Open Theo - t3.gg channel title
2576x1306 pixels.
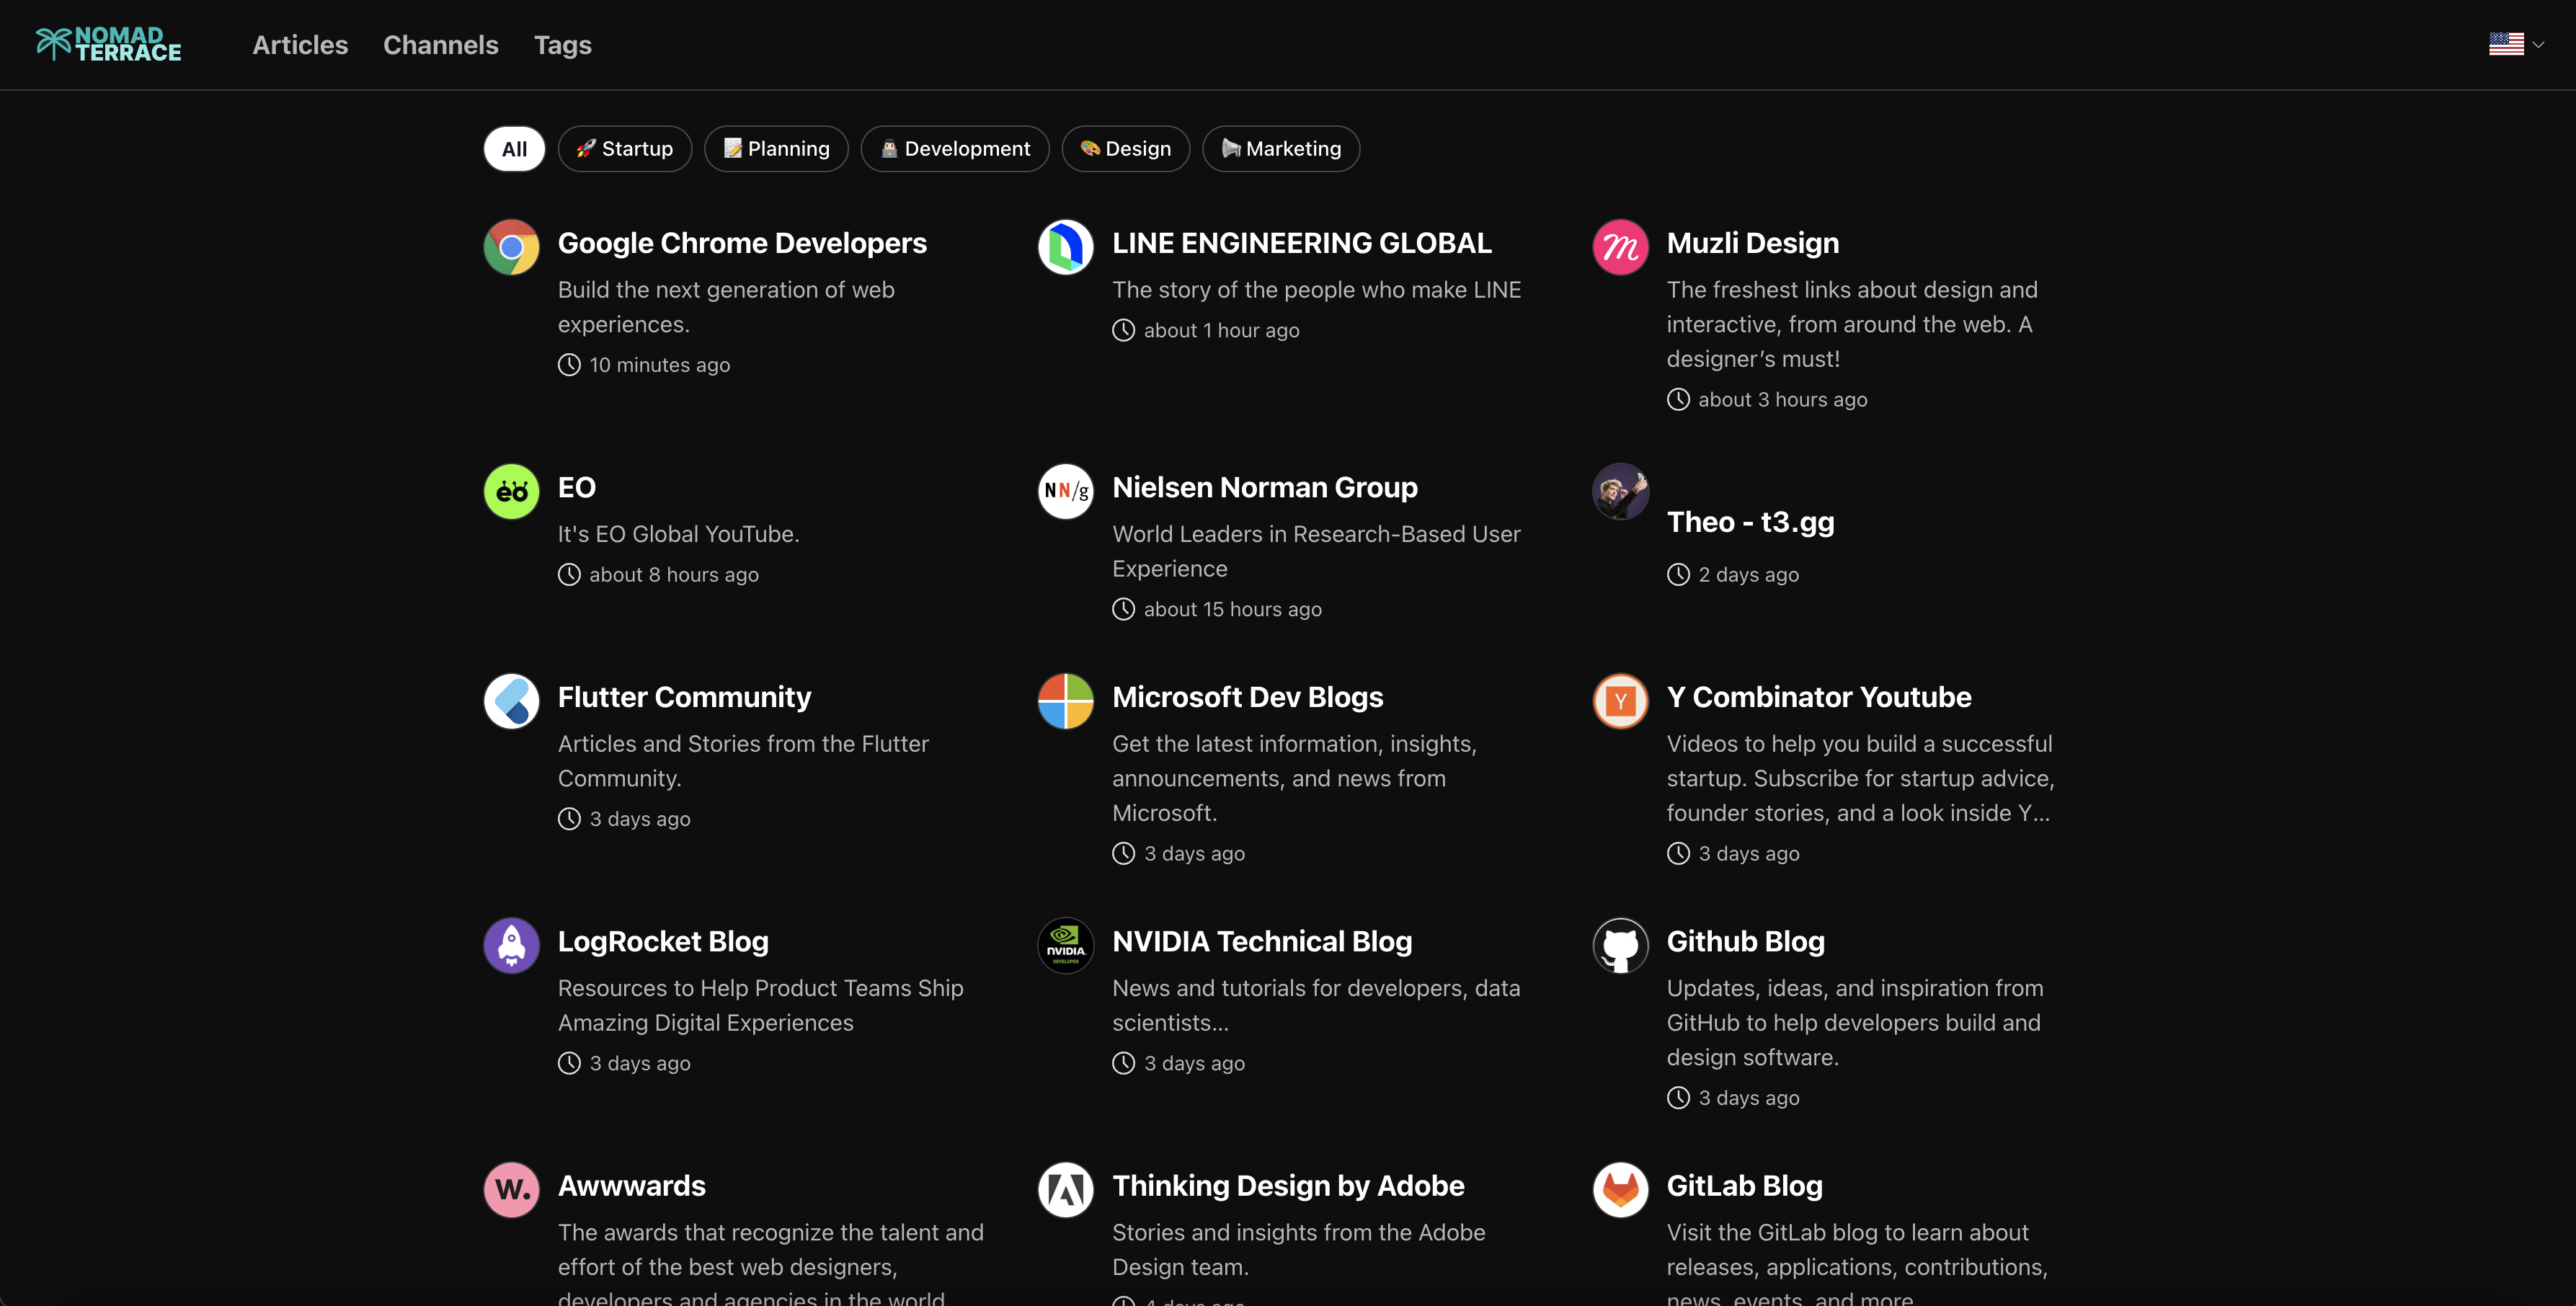coord(1751,522)
